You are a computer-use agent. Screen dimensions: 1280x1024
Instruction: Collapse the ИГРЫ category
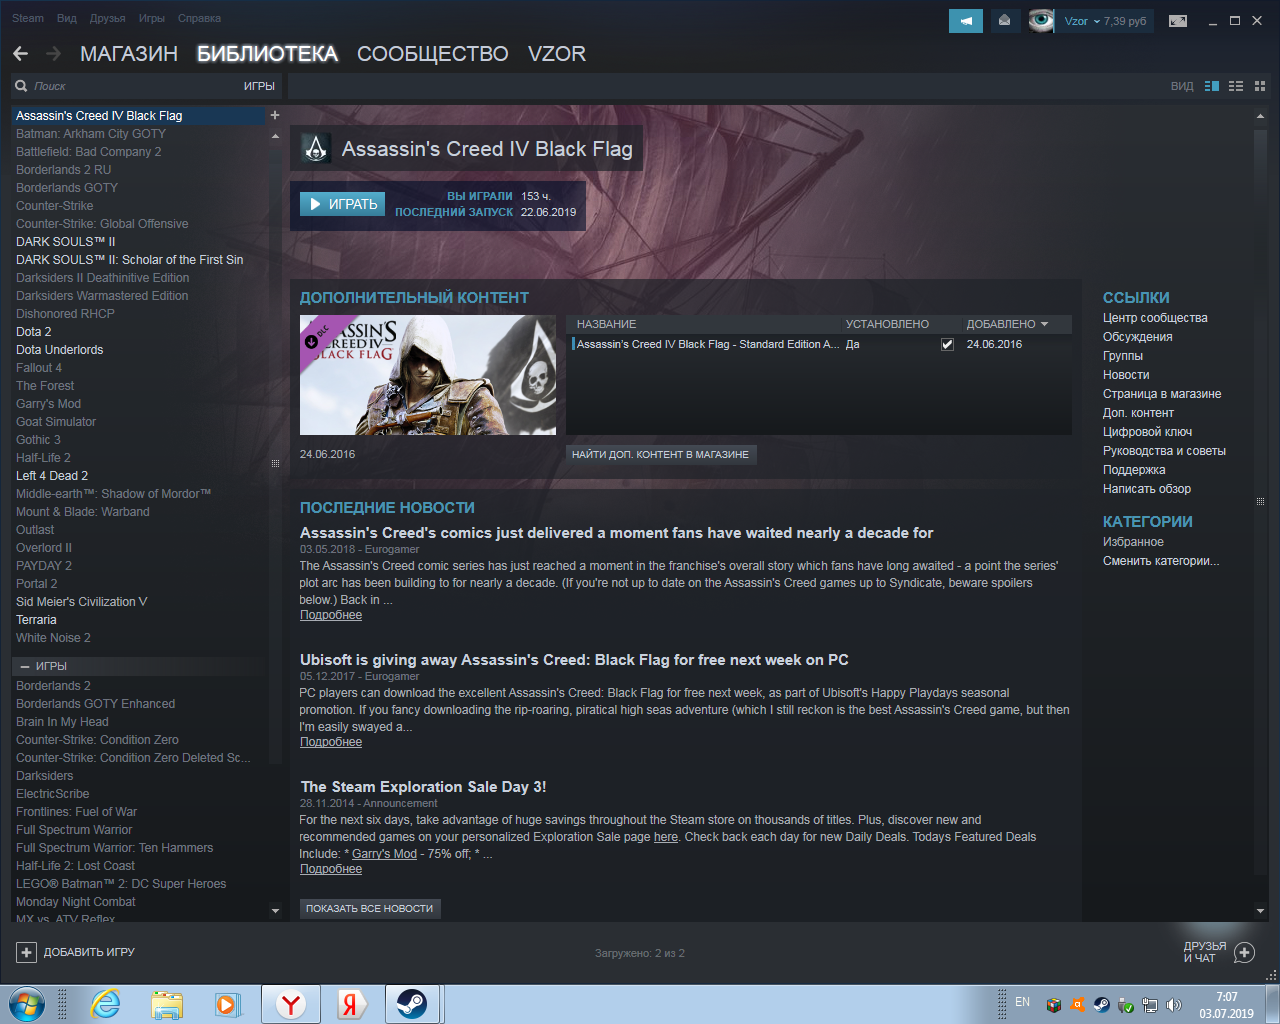(25, 666)
